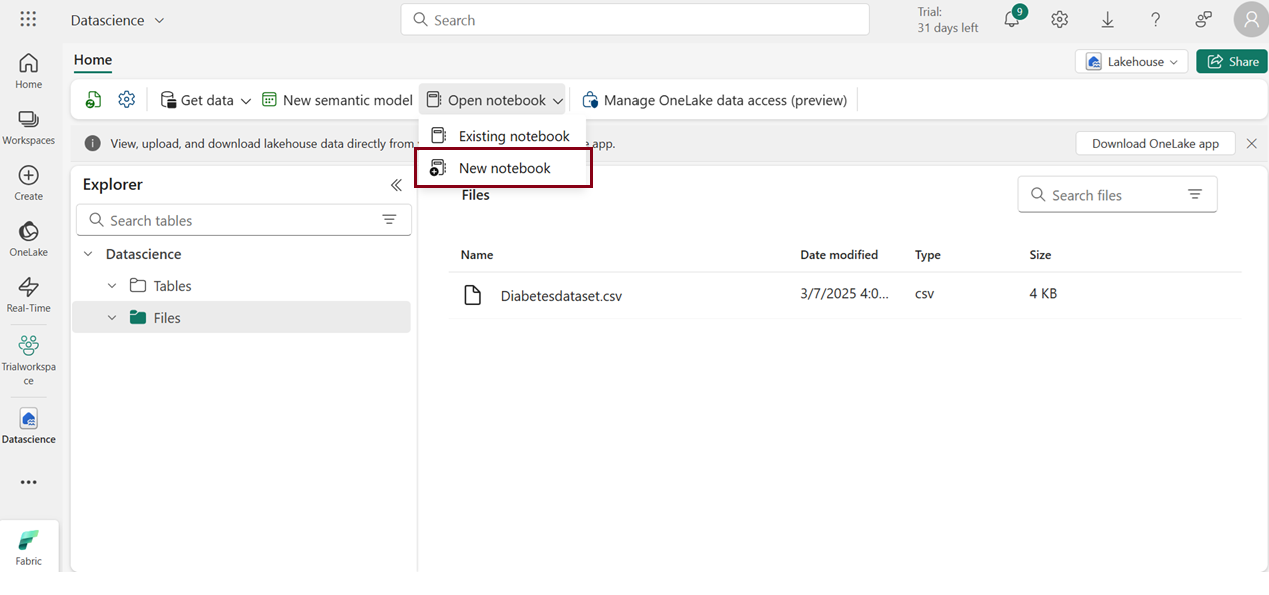Collapse the Explorer pane with double chevron
This screenshot has width=1269, height=595.
396,185
